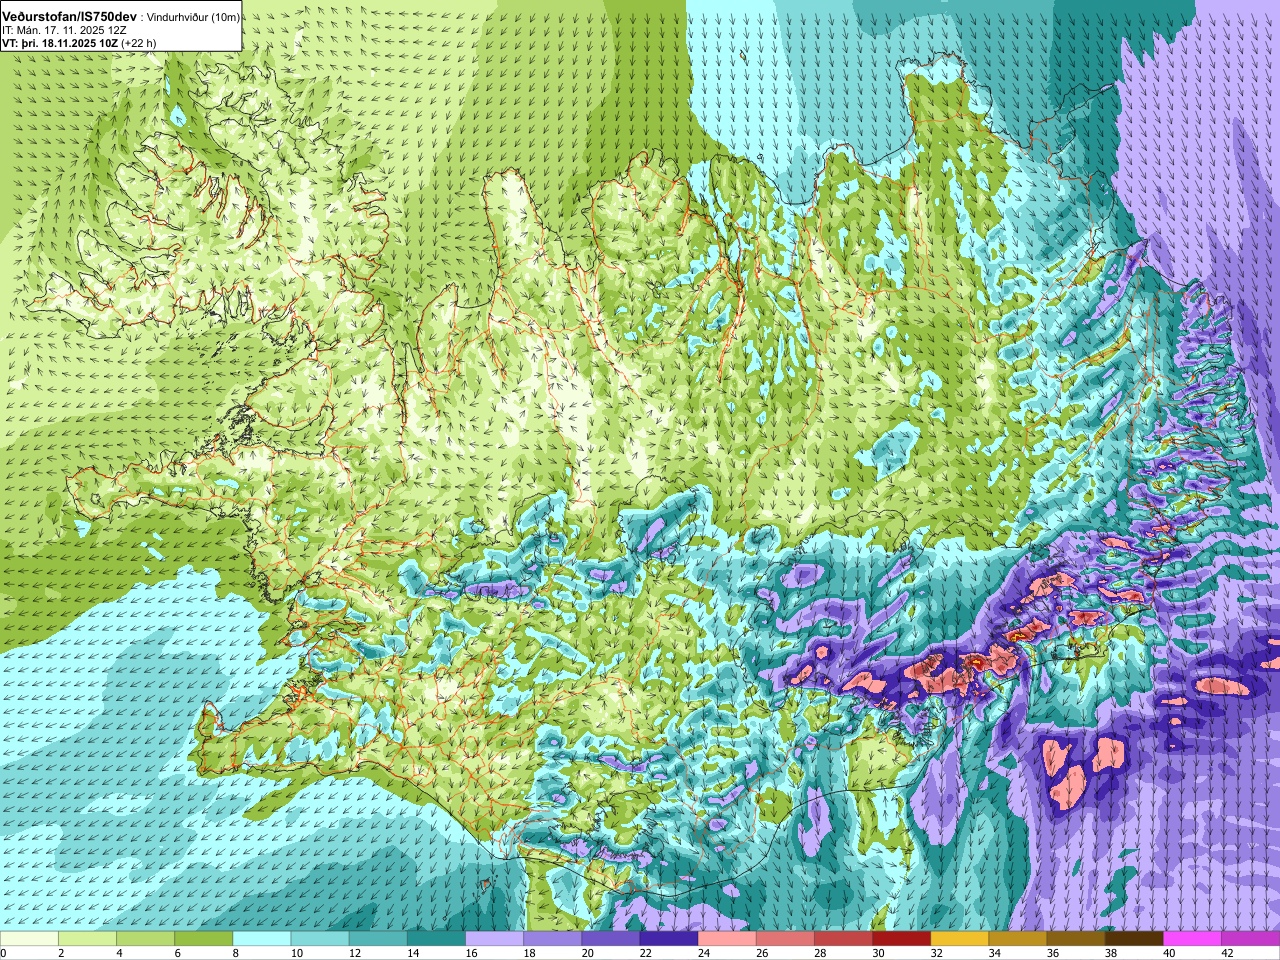Click the 28–30 legend swatch
The height and width of the screenshot is (960, 1280).
(x=843, y=939)
